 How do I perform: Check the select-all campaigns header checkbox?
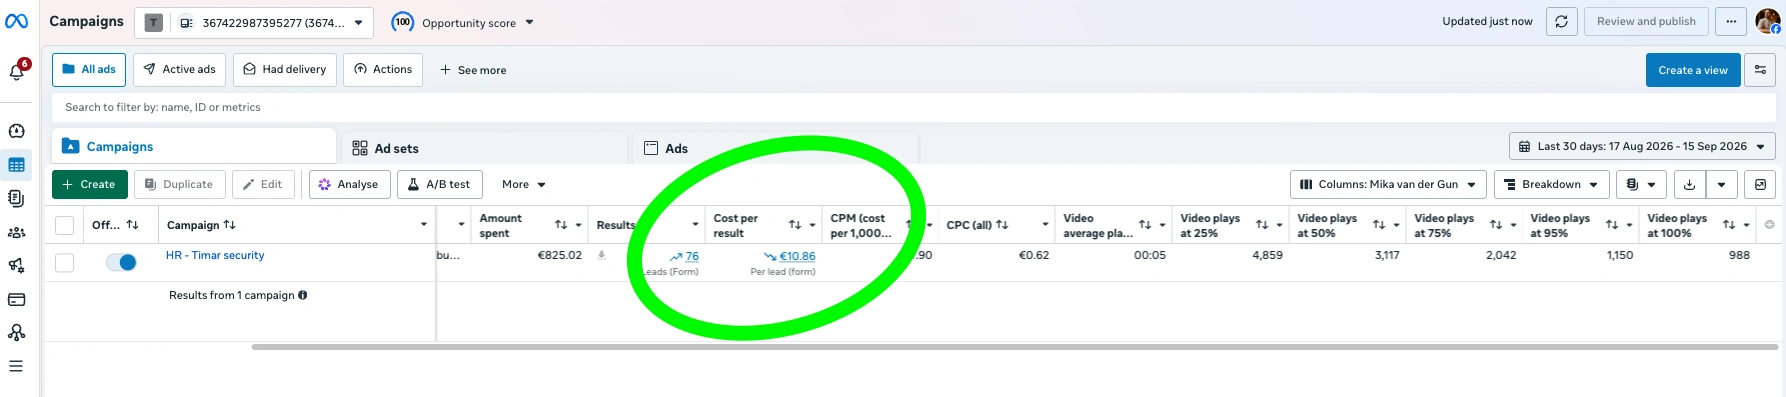click(65, 225)
